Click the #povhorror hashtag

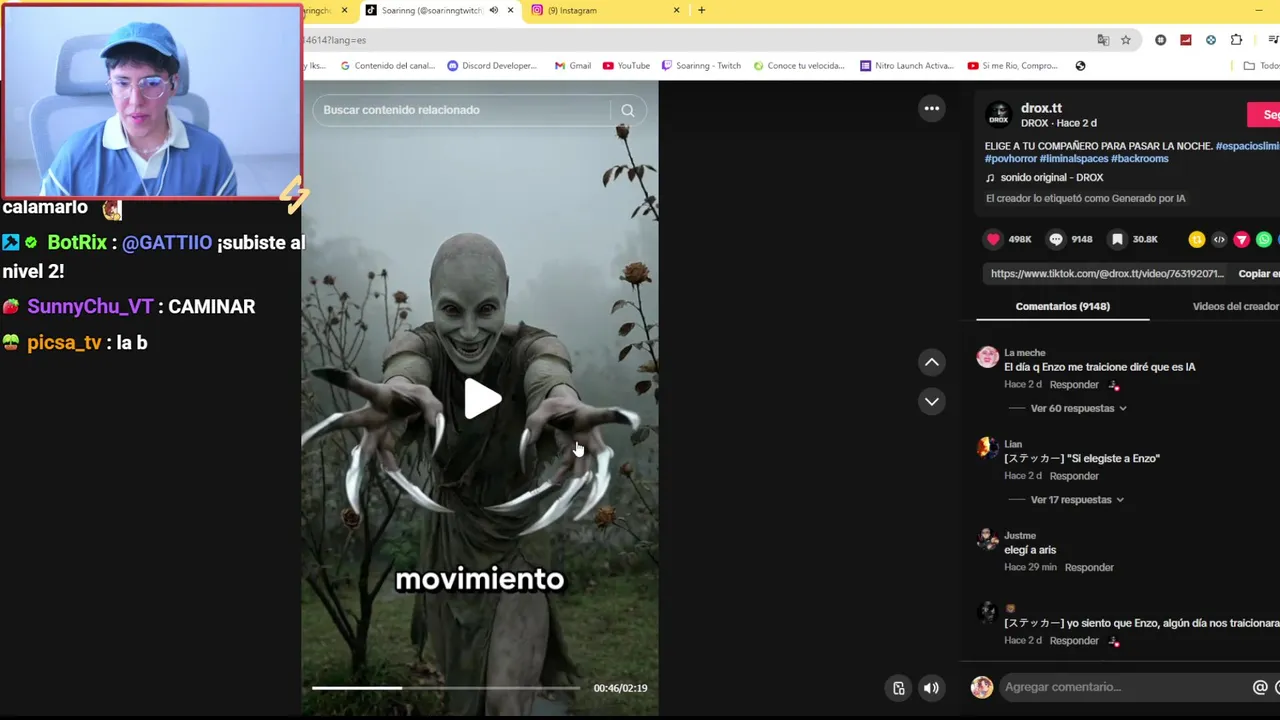[1011, 159]
